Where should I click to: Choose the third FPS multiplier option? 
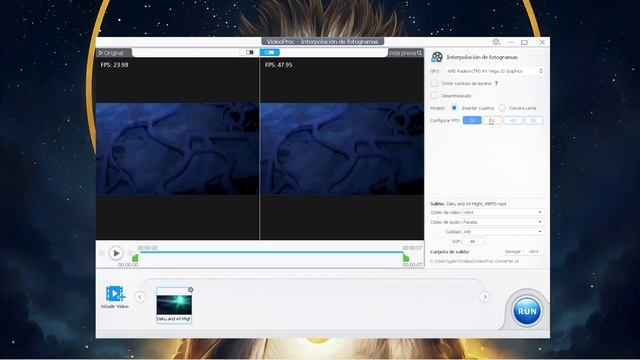[513, 120]
